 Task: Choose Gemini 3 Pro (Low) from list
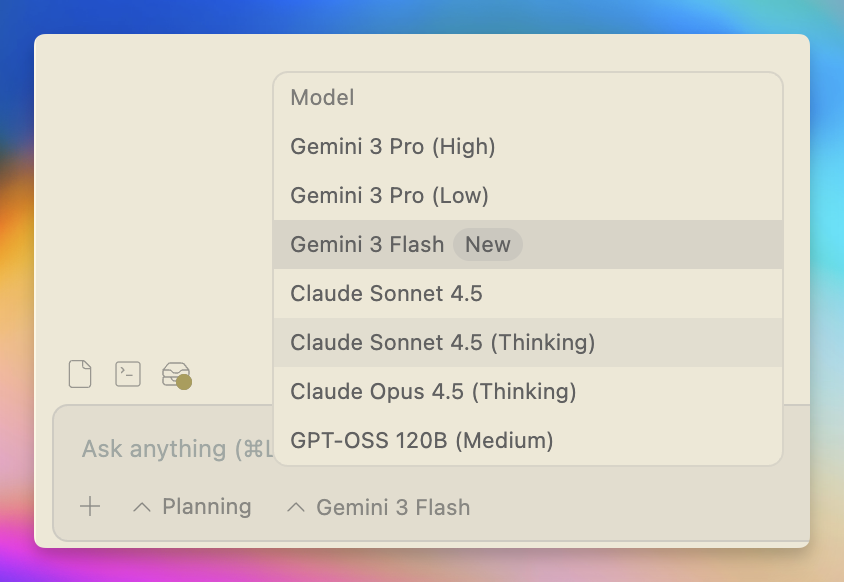click(389, 196)
